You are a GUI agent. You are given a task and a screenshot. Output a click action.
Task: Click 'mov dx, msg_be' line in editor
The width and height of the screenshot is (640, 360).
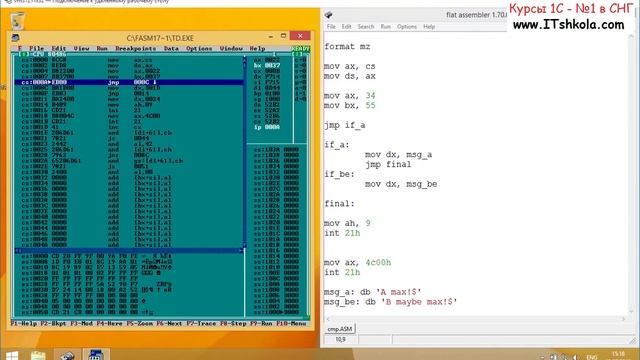tap(401, 184)
